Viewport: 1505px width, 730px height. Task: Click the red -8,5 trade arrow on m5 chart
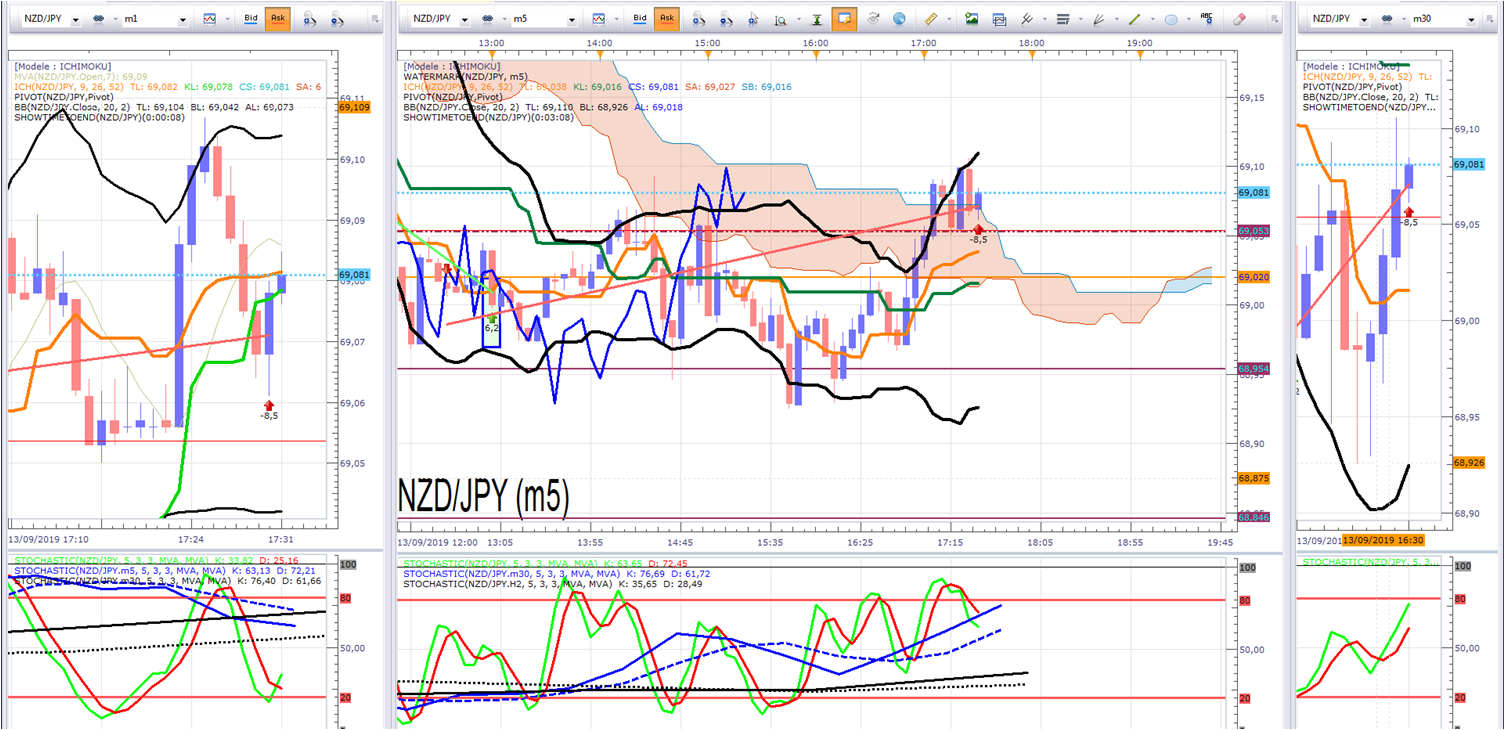pos(979,230)
